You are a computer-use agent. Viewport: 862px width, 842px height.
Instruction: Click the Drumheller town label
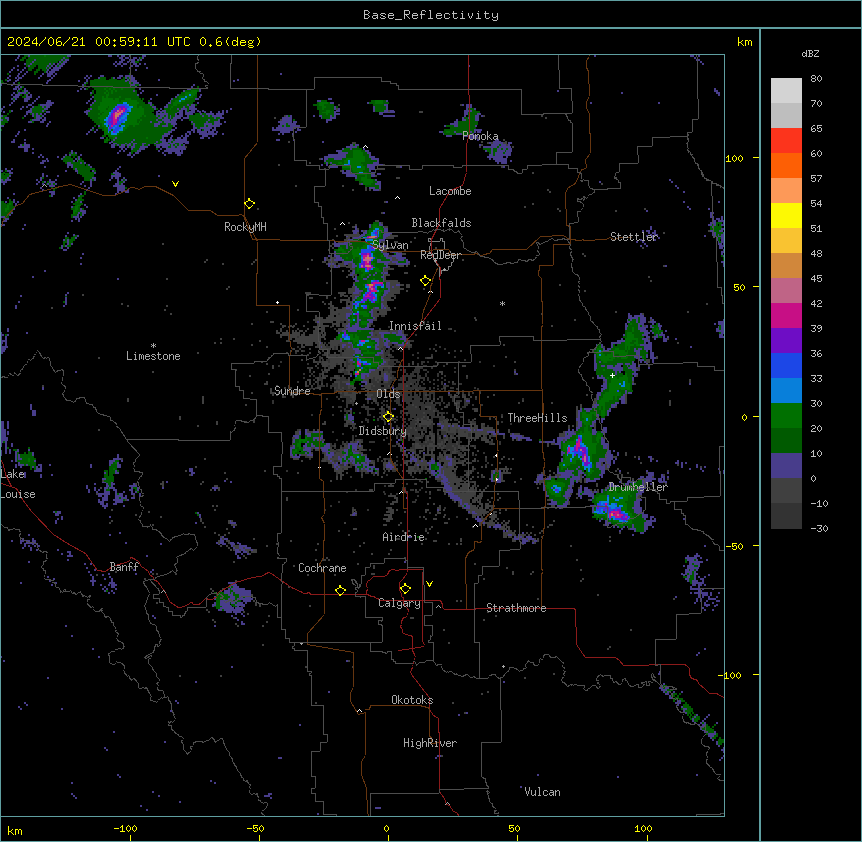coord(638,487)
